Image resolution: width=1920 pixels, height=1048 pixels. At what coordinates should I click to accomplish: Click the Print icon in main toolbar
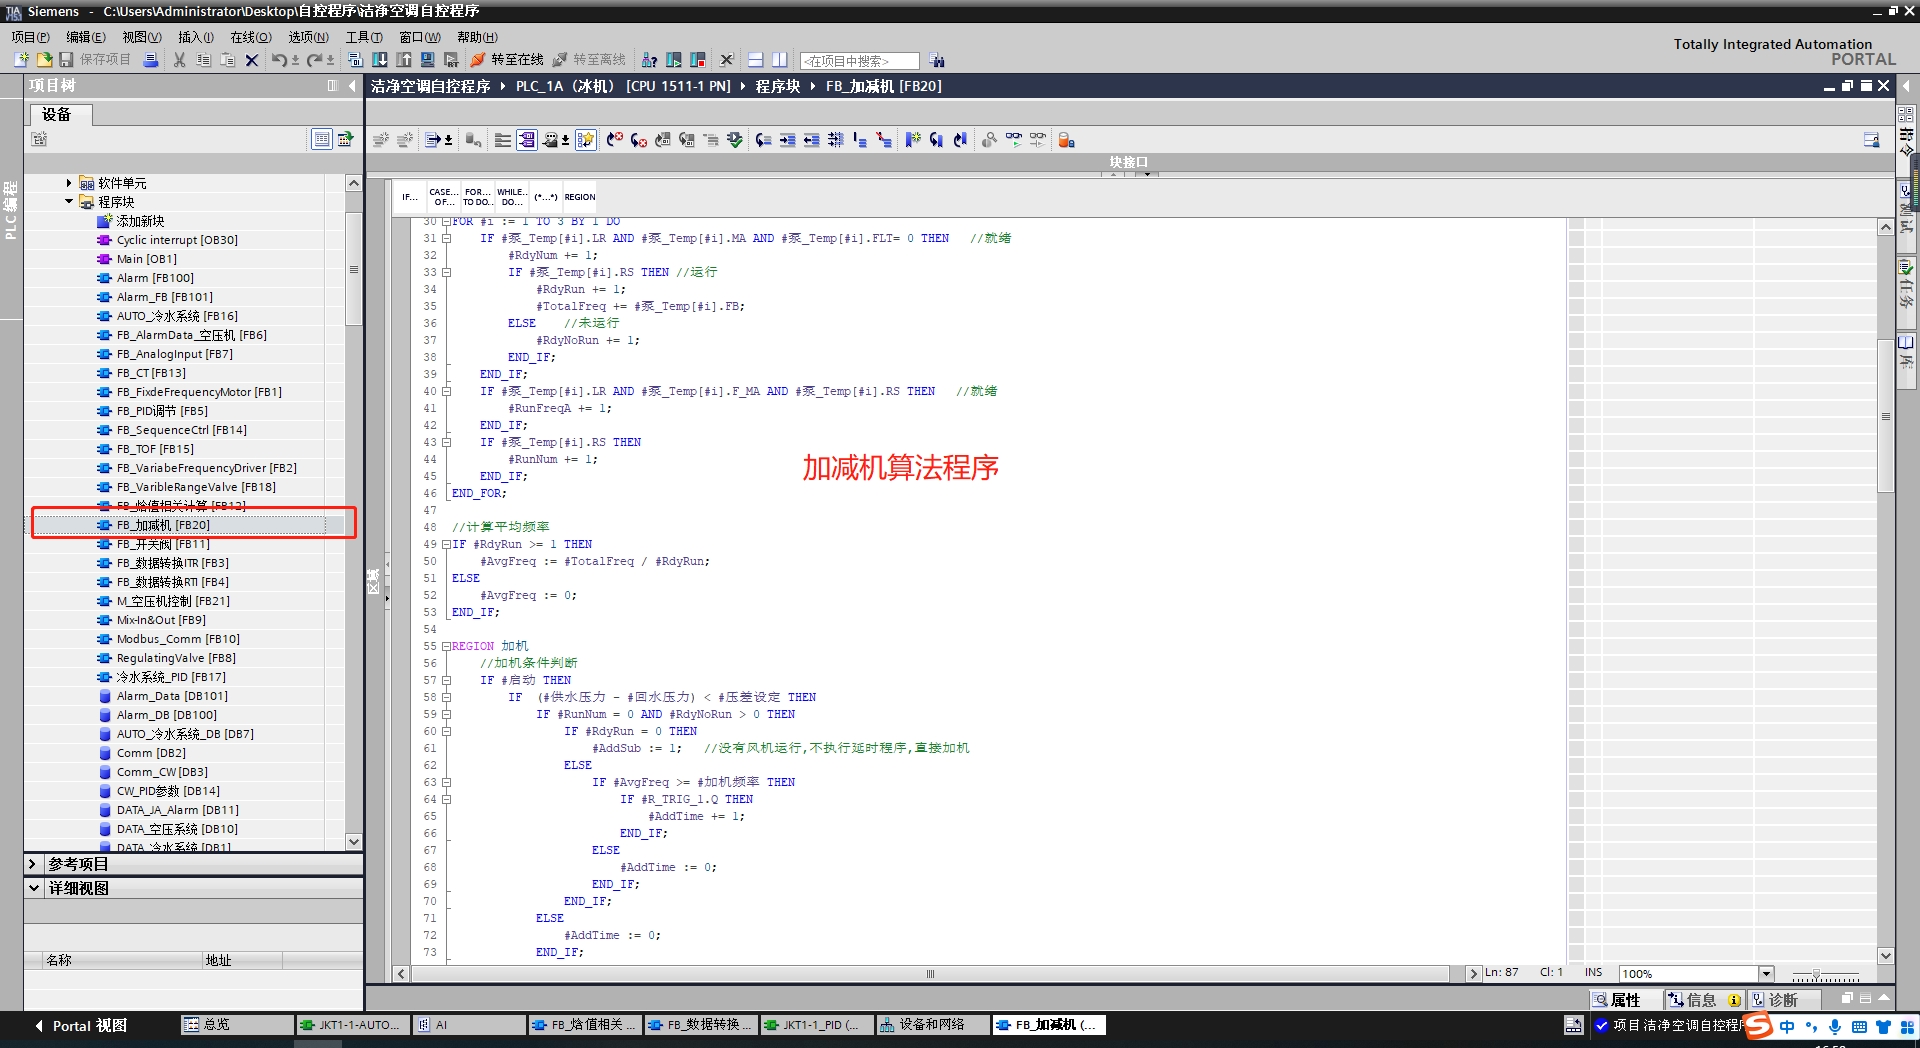coord(151,60)
